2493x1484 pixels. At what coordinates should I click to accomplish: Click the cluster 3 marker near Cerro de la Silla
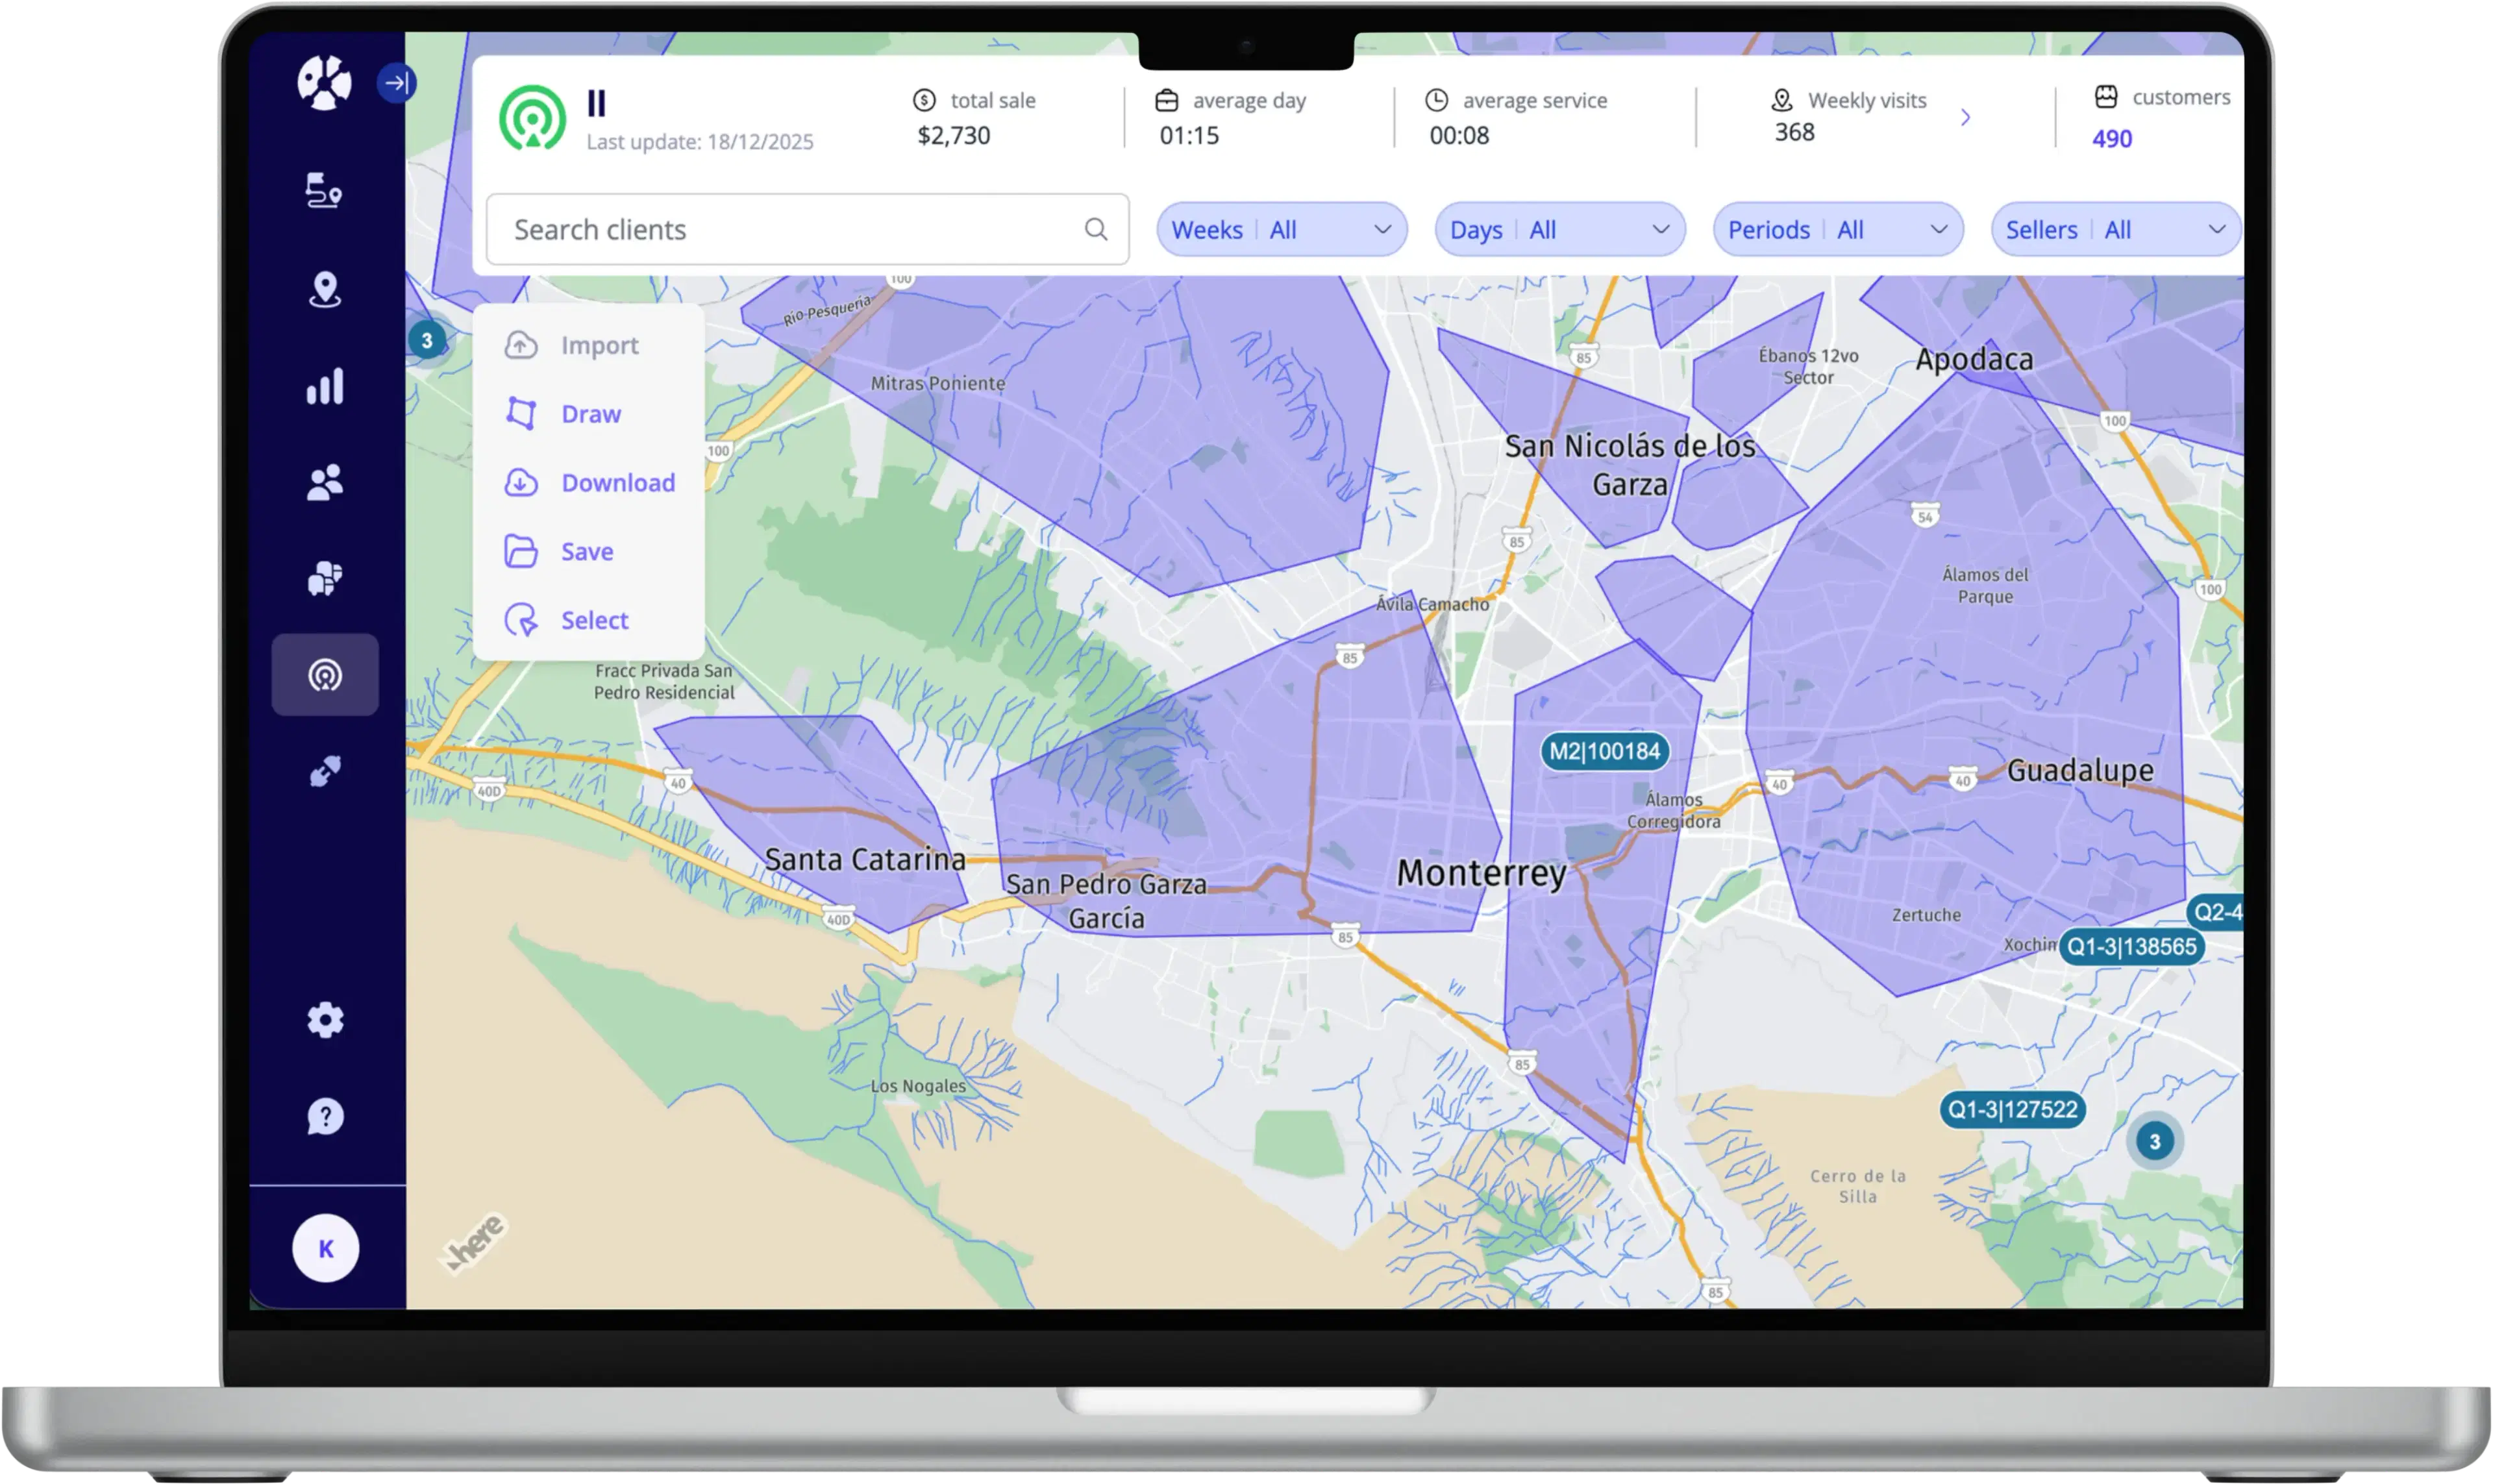click(x=2155, y=1141)
